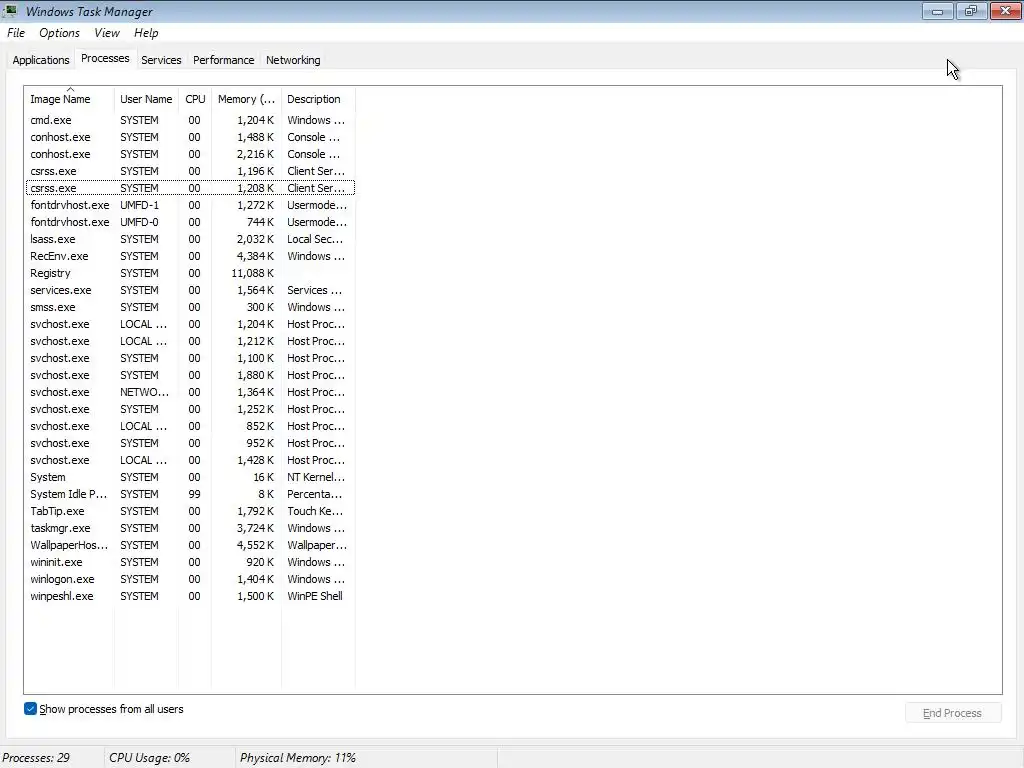Select the System Idle Process row

(190, 494)
